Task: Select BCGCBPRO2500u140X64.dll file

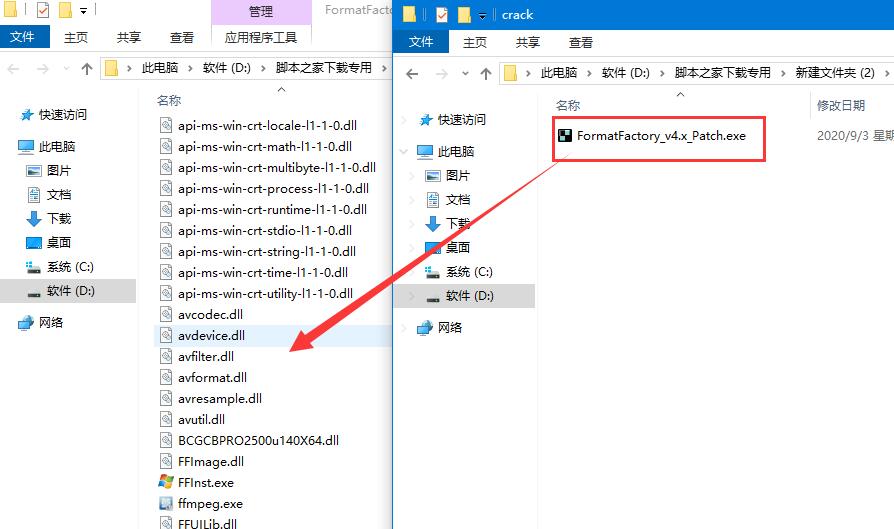Action: tap(258, 441)
